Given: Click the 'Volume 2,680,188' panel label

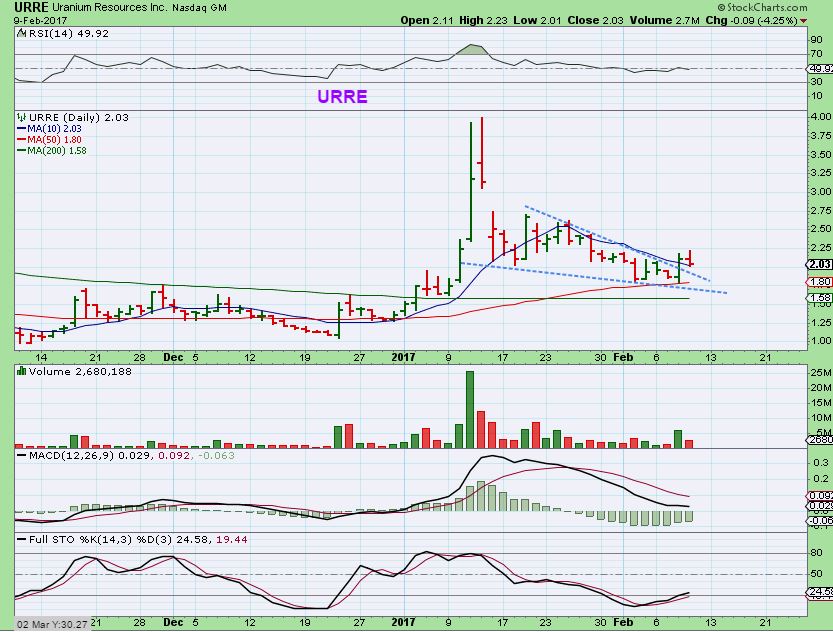Looking at the screenshot, I should coord(80,371).
